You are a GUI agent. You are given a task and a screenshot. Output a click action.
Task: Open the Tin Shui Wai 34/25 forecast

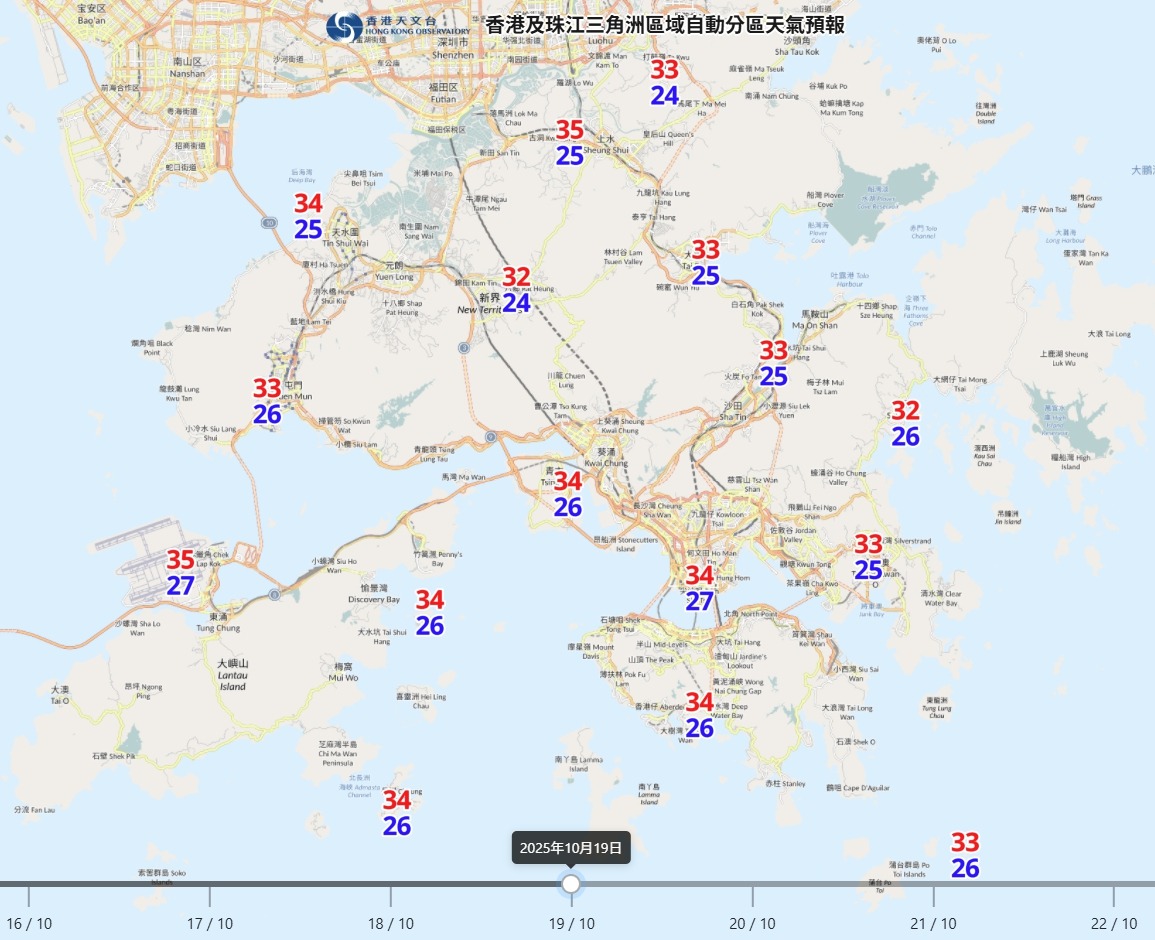[308, 216]
